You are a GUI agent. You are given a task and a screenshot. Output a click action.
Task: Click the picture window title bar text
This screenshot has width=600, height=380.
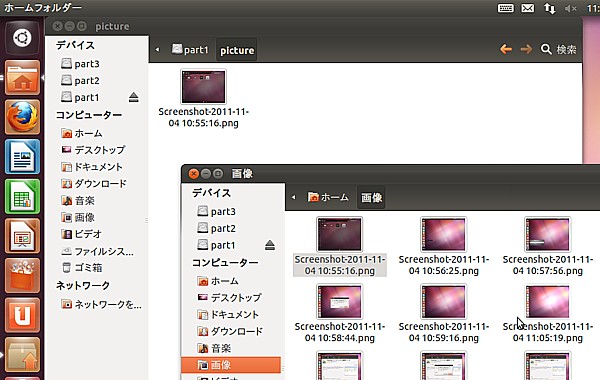click(x=112, y=26)
